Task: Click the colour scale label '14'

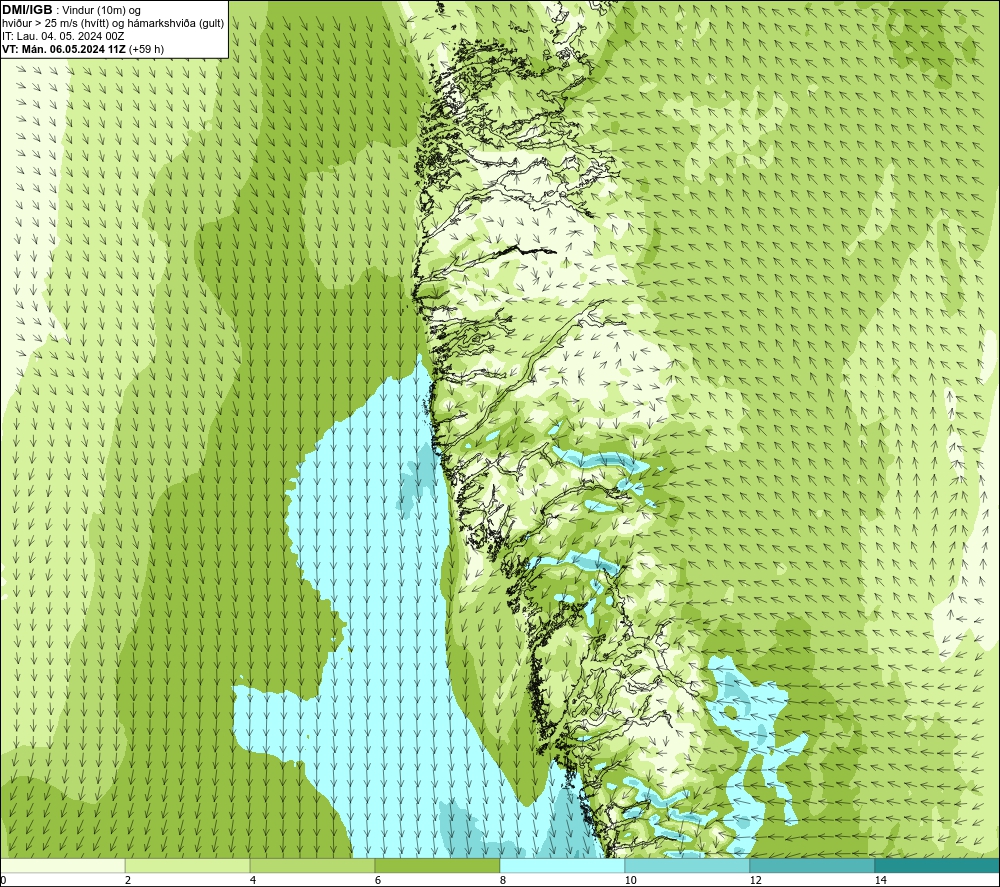Action: click(x=880, y=880)
